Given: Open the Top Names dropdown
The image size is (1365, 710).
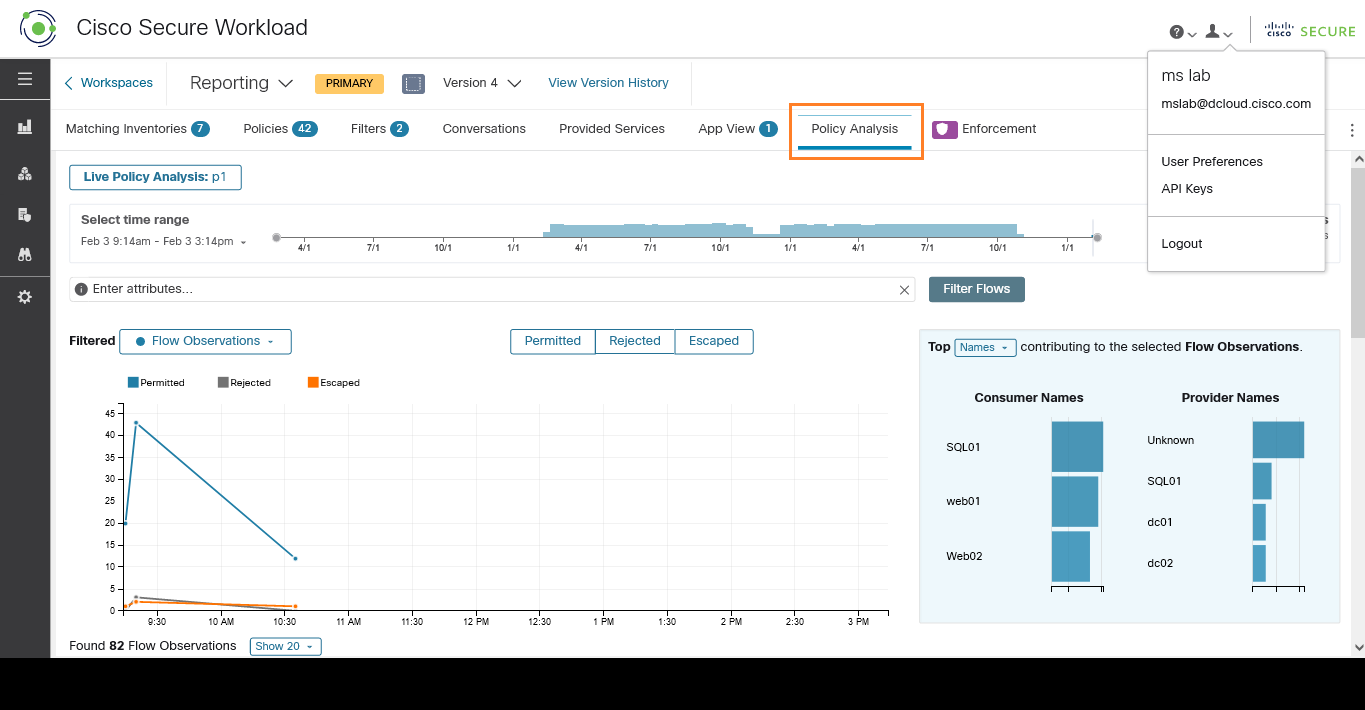Looking at the screenshot, I should 985,347.
